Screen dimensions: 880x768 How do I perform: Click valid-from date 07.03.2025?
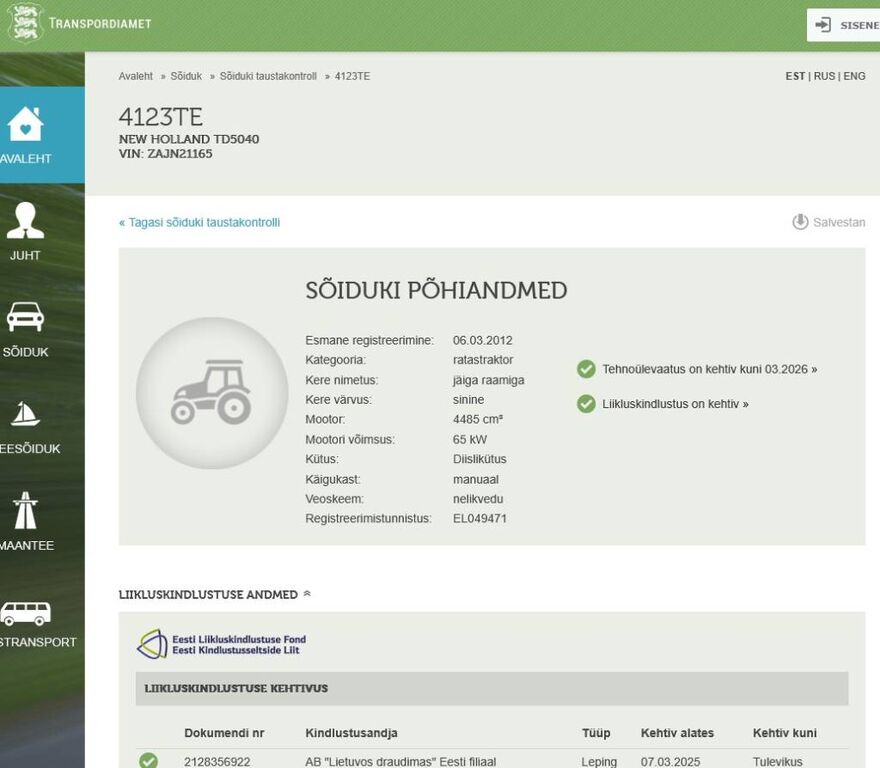671,762
